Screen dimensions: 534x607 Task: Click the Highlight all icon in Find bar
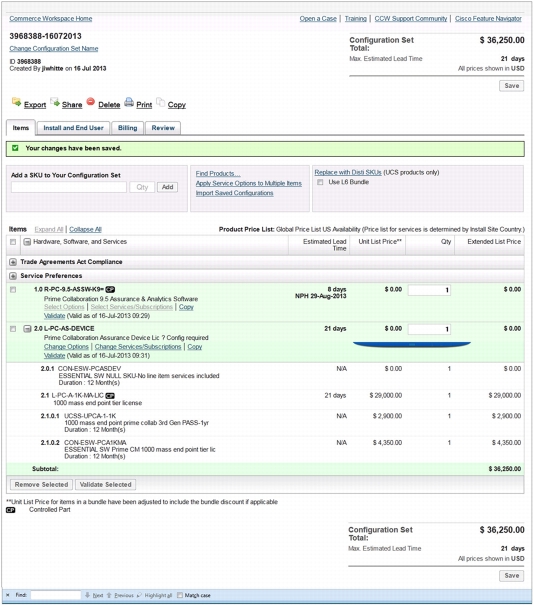[139, 595]
